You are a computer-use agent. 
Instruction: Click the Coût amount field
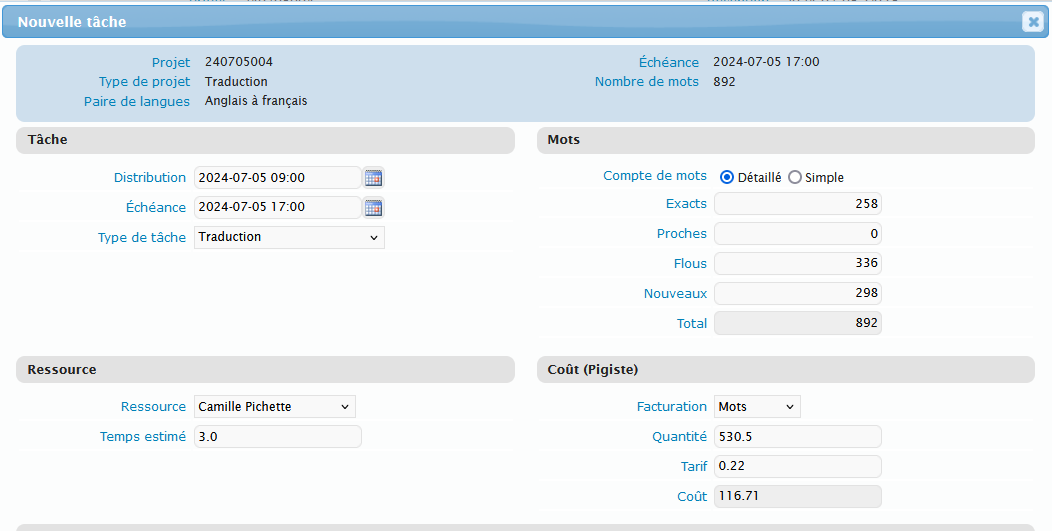[797, 497]
